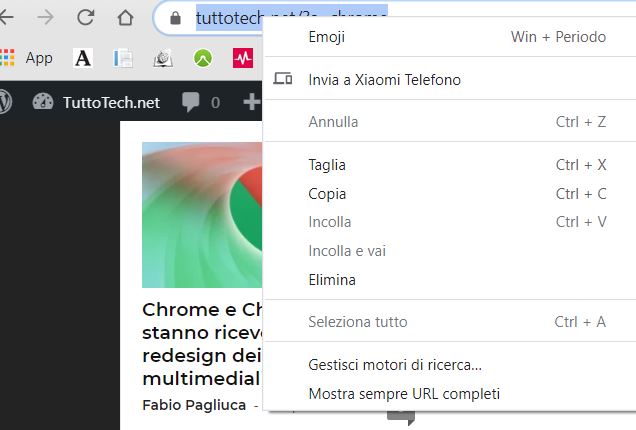Enable Mostra sempre URL completi
Viewport: 636px width, 430px height.
coord(404,394)
